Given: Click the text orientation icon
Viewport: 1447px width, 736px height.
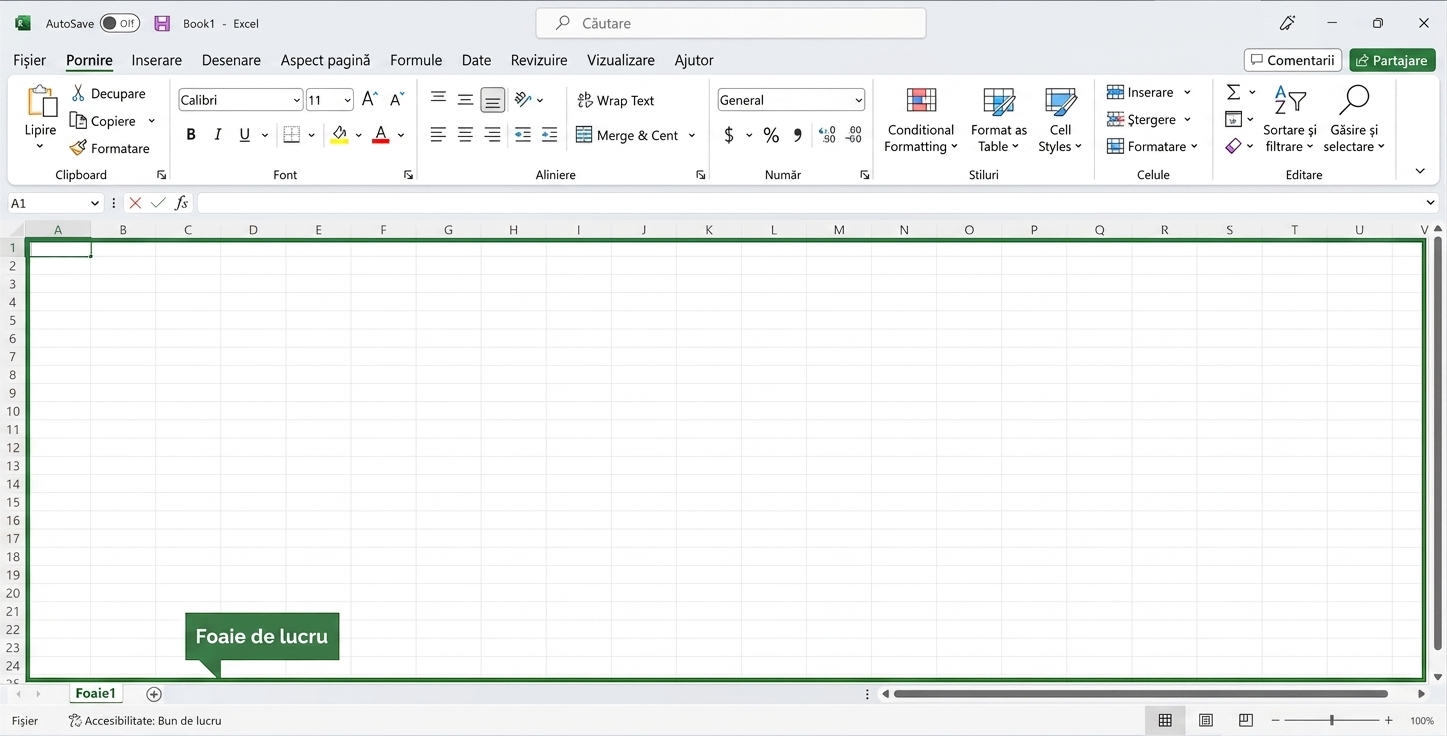Looking at the screenshot, I should [x=522, y=99].
